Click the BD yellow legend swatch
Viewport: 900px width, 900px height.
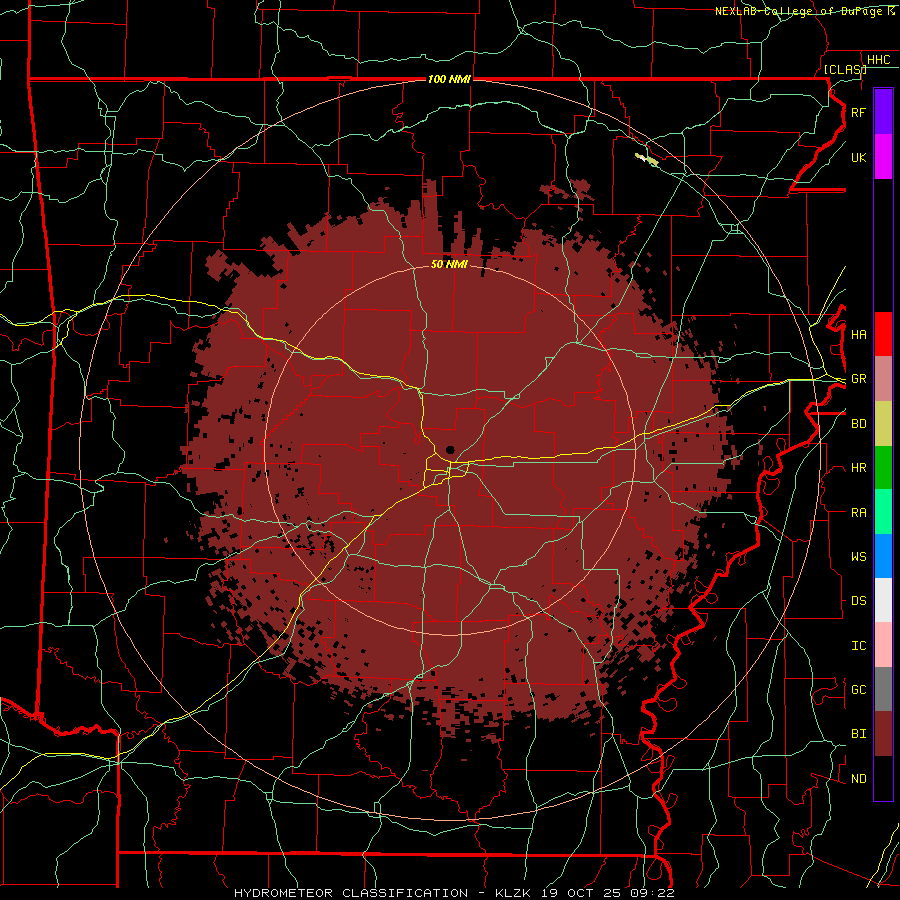883,424
